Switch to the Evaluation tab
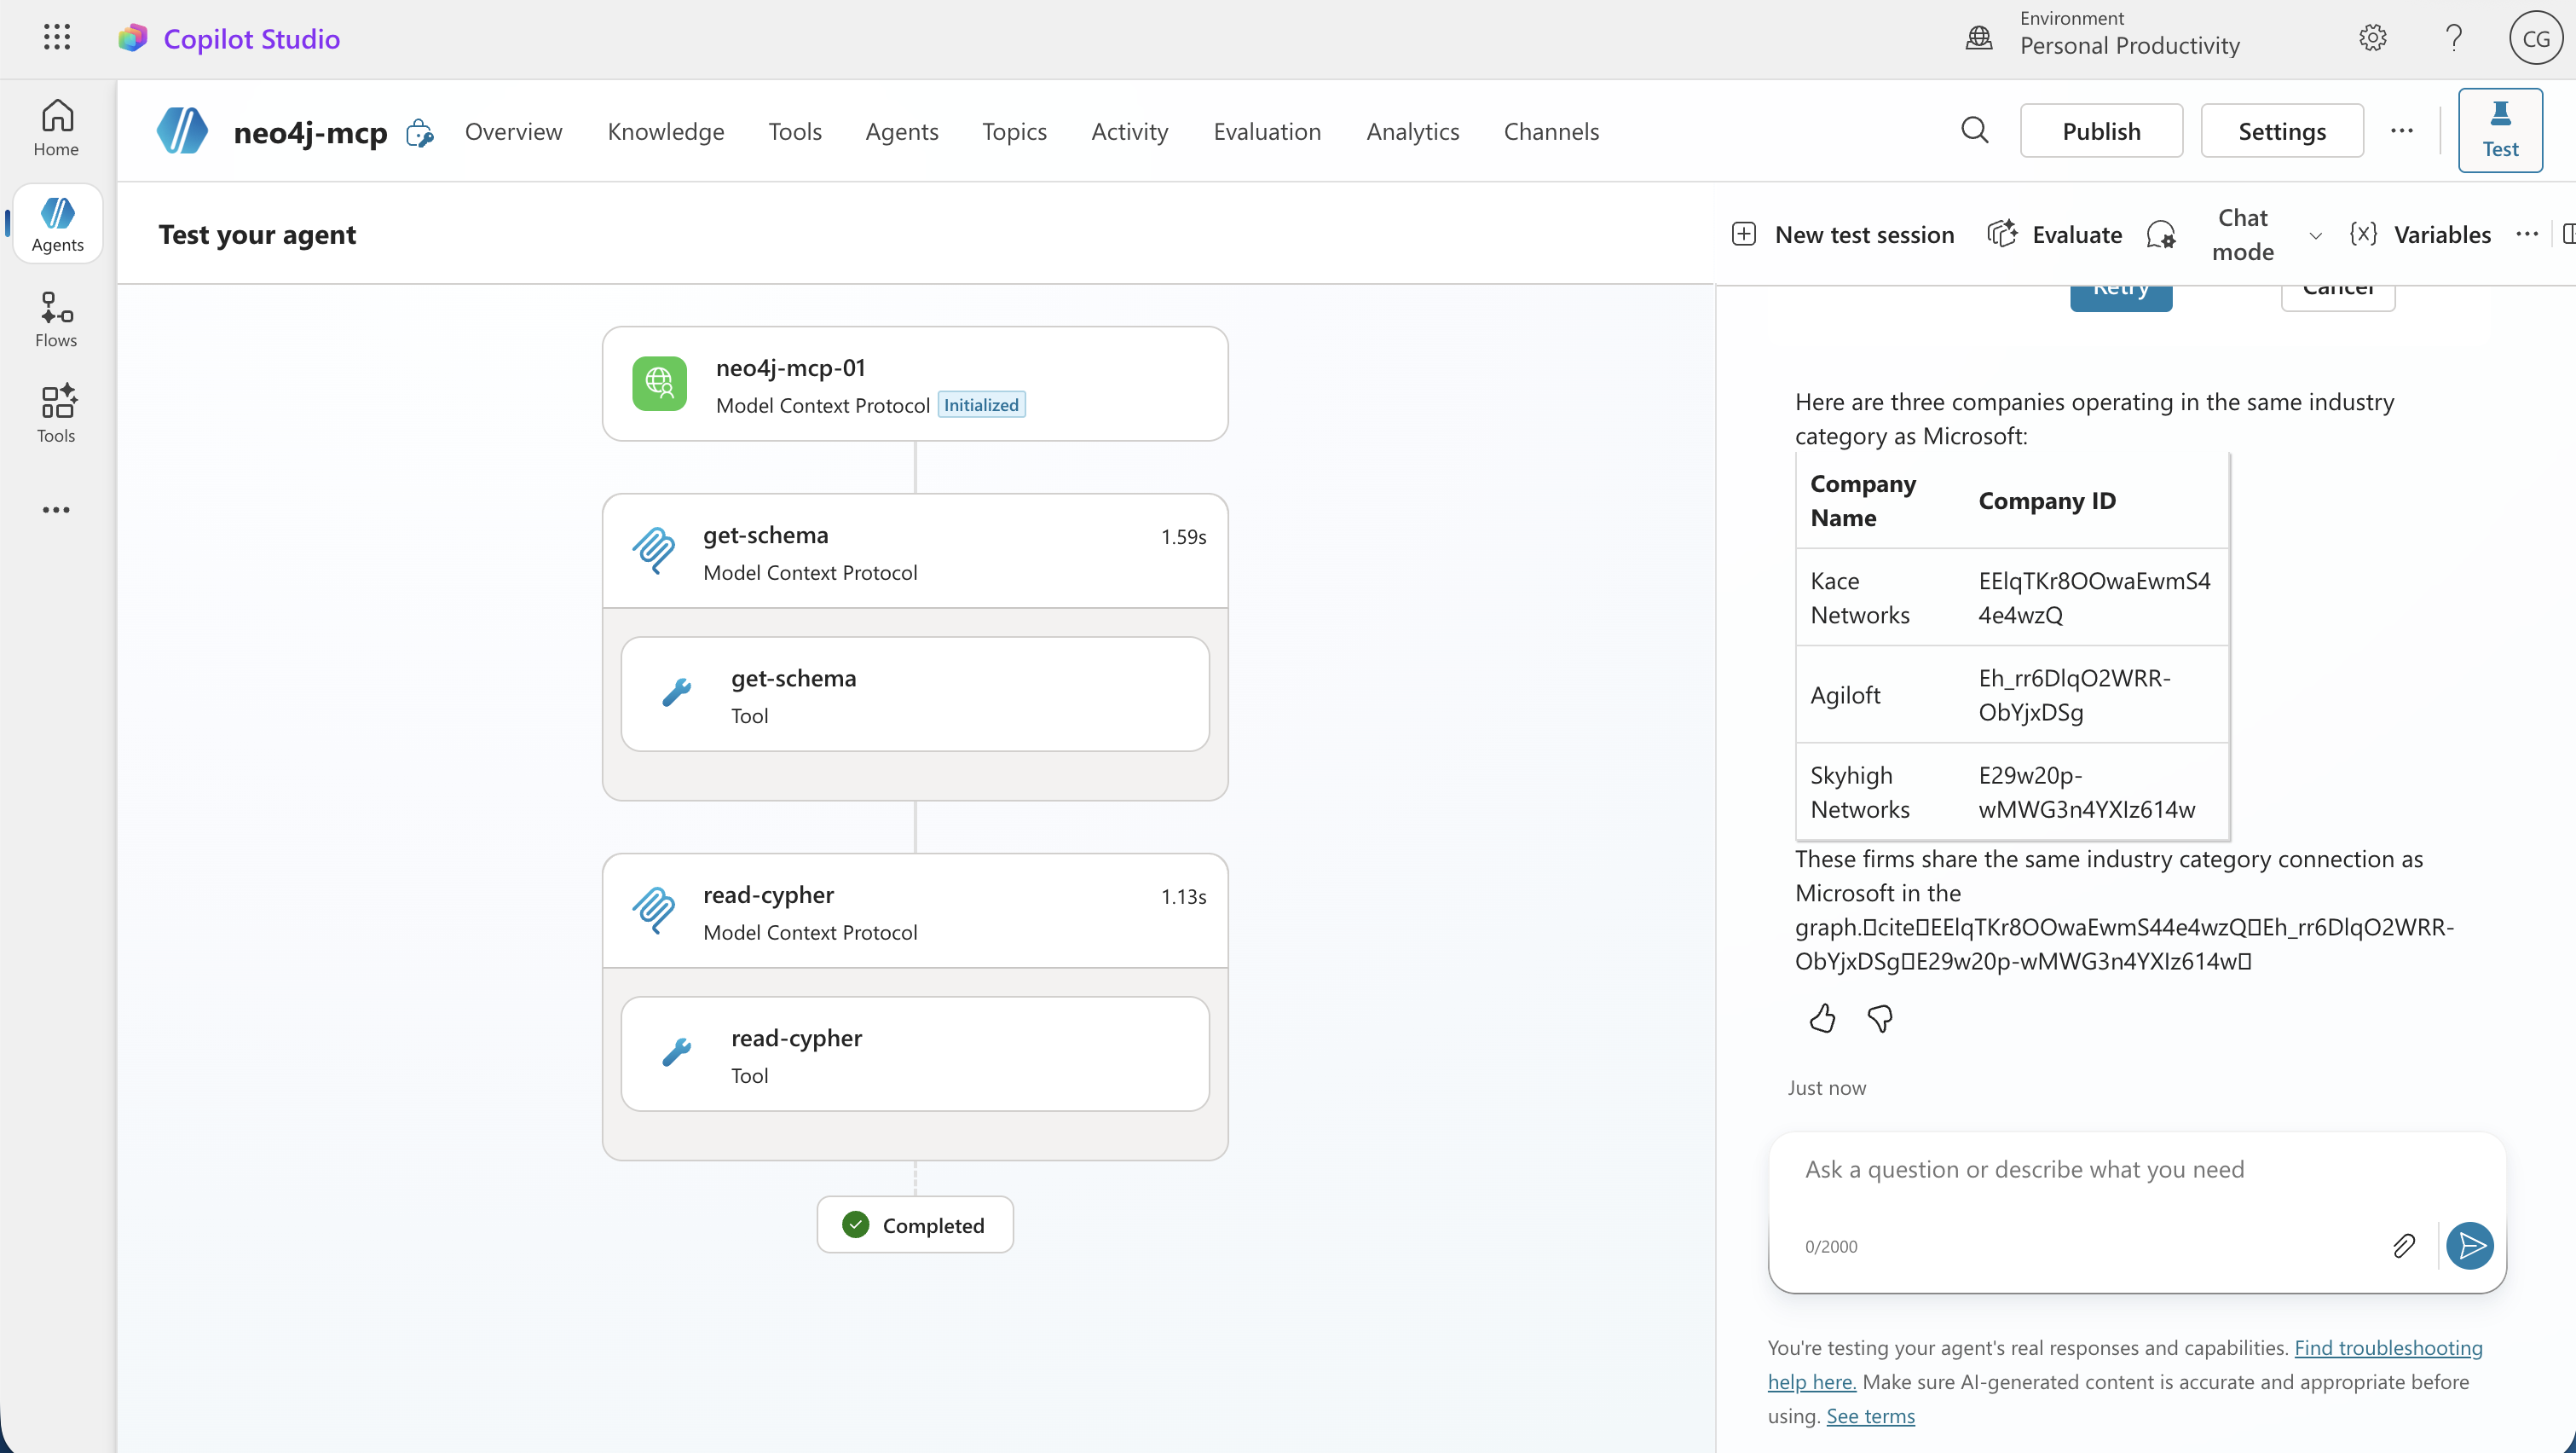 [x=1266, y=131]
